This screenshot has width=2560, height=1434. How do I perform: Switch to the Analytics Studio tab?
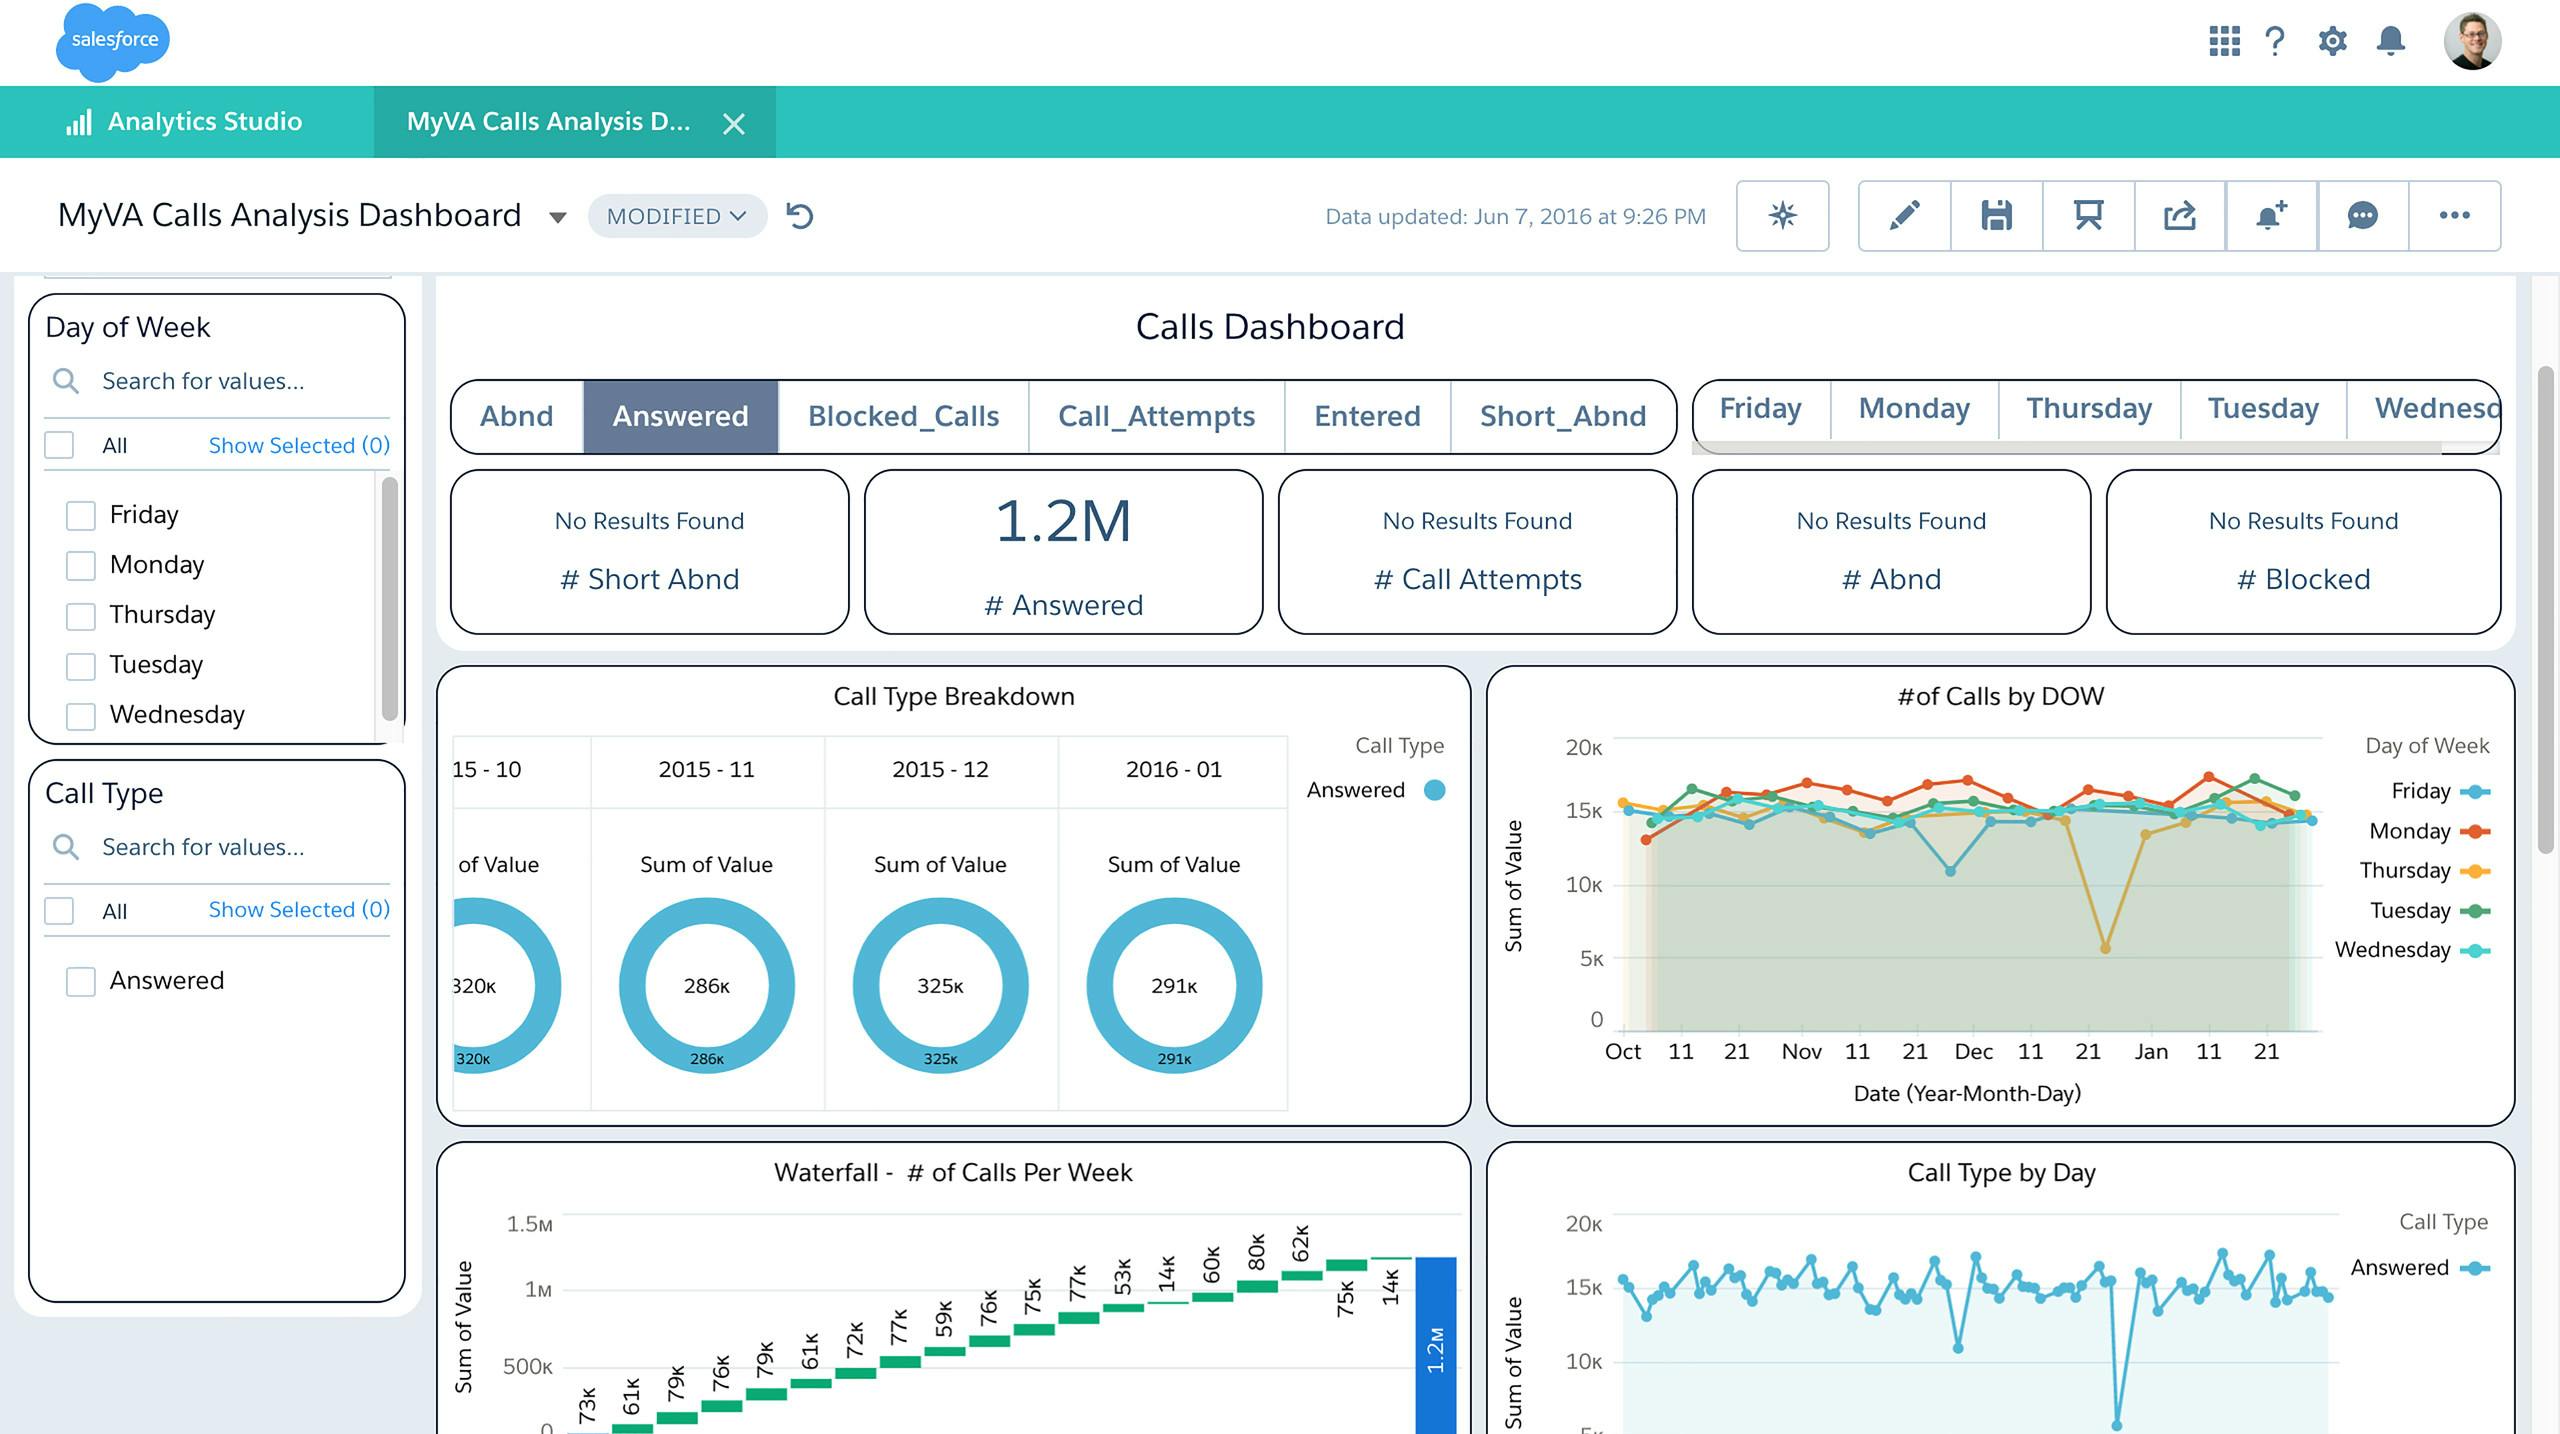[187, 122]
